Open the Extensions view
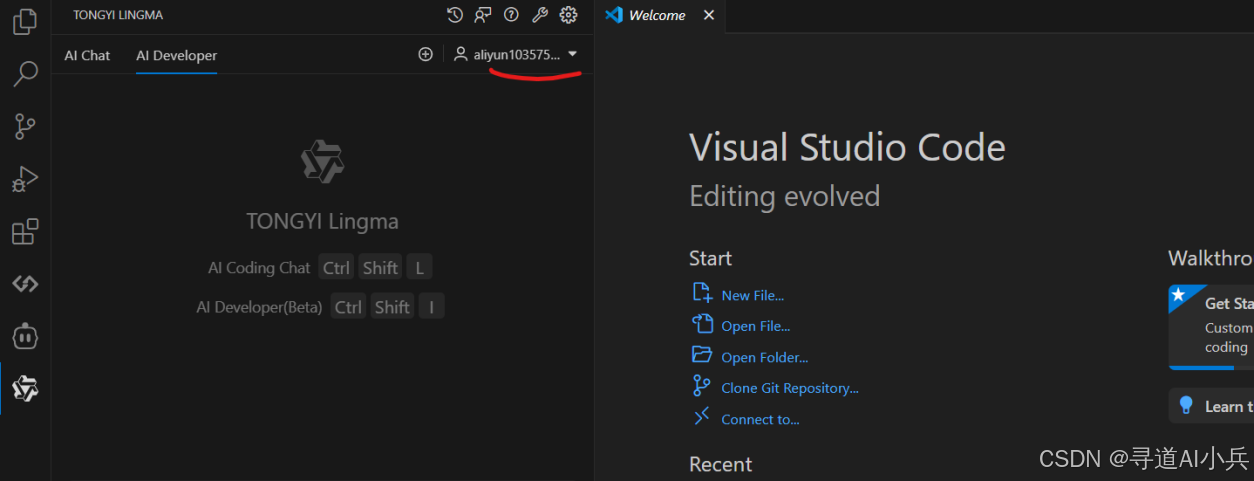This screenshot has height=481, width=1254. coord(25,232)
